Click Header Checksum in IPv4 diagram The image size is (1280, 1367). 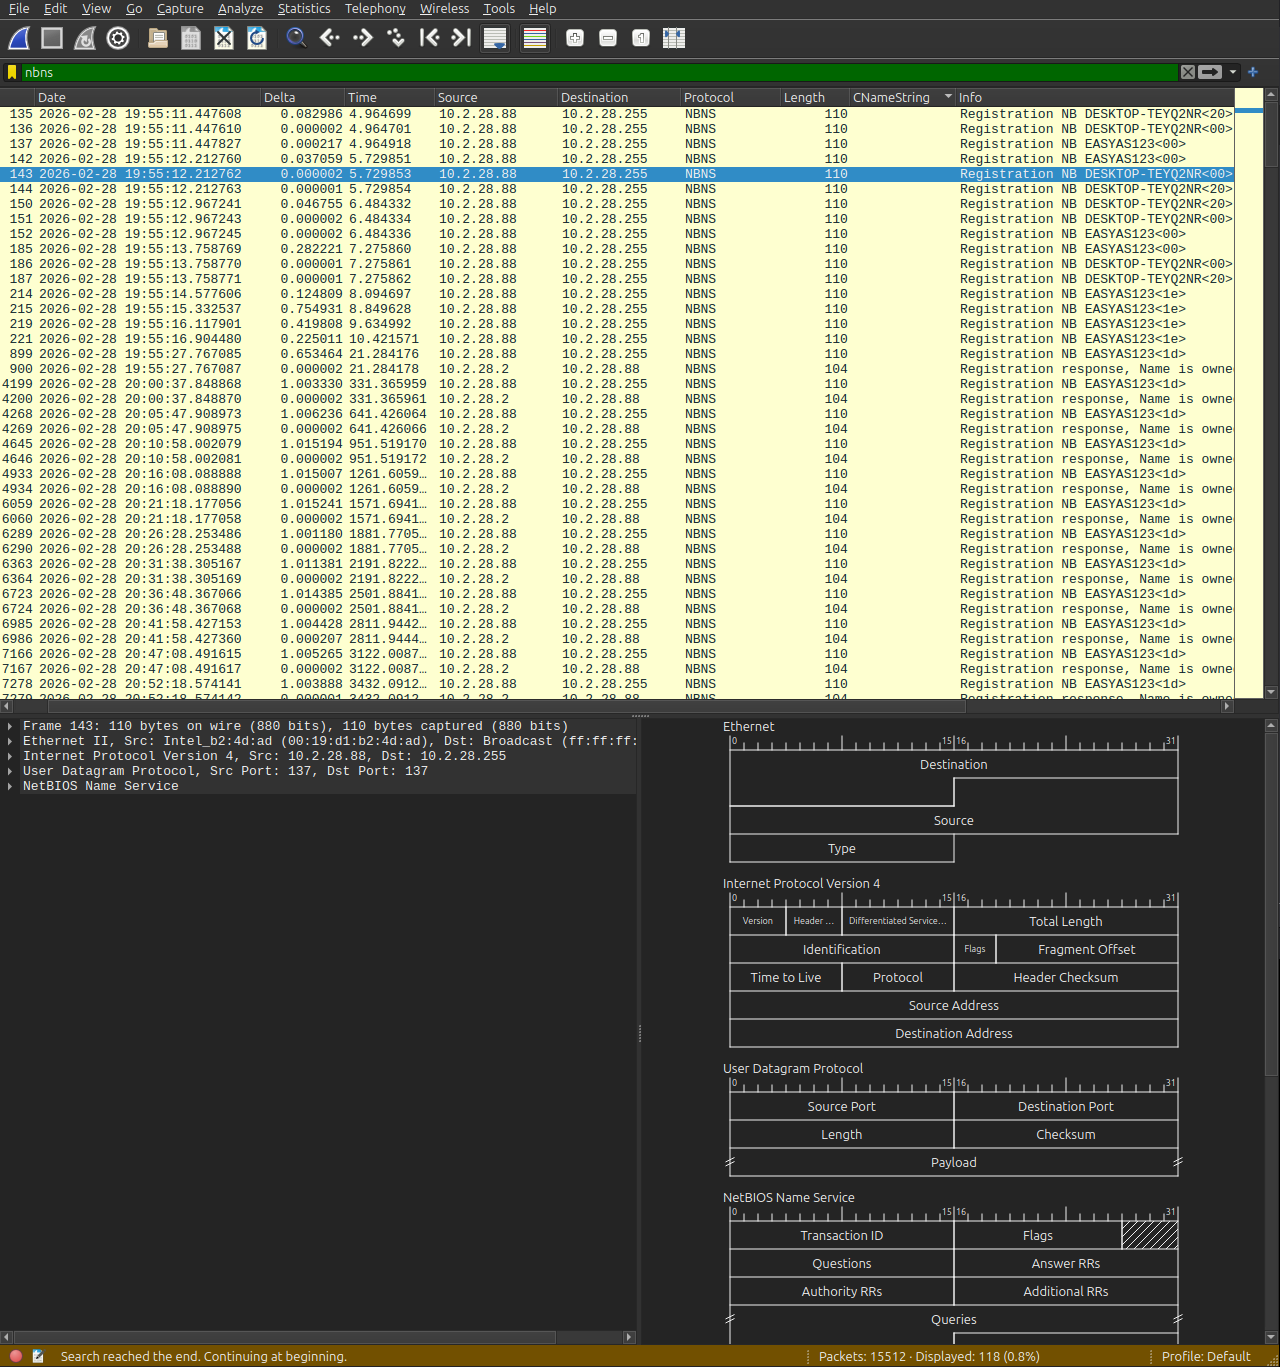tap(1066, 977)
